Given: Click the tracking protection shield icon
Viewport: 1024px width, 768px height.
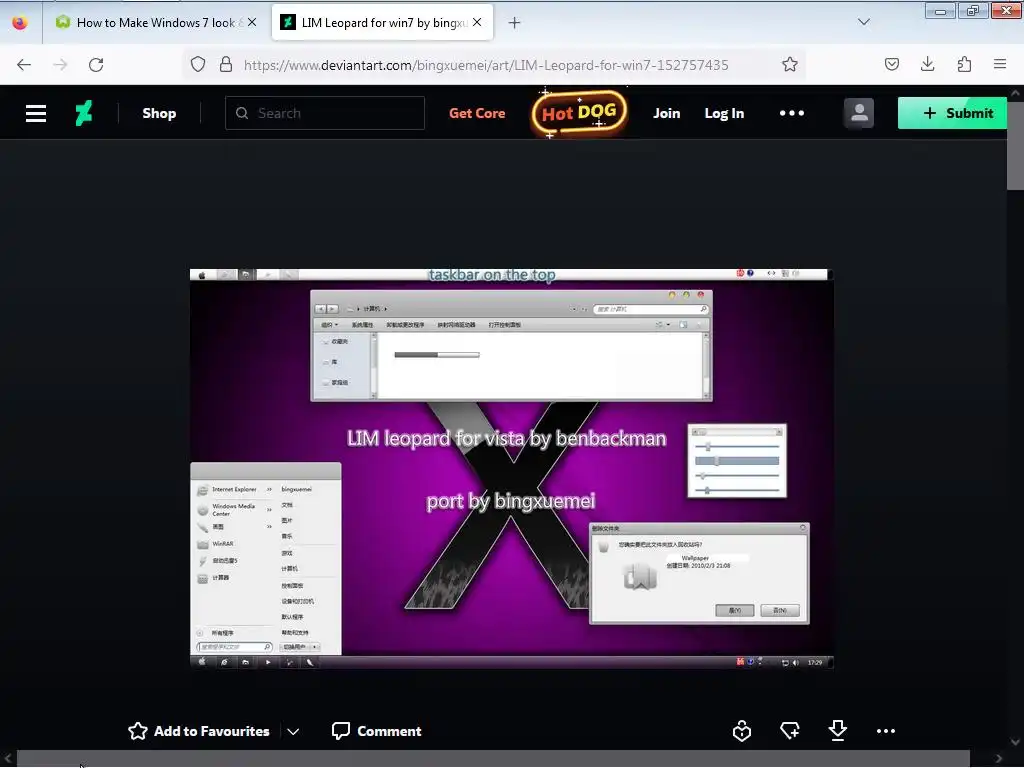Looking at the screenshot, I should 198,64.
